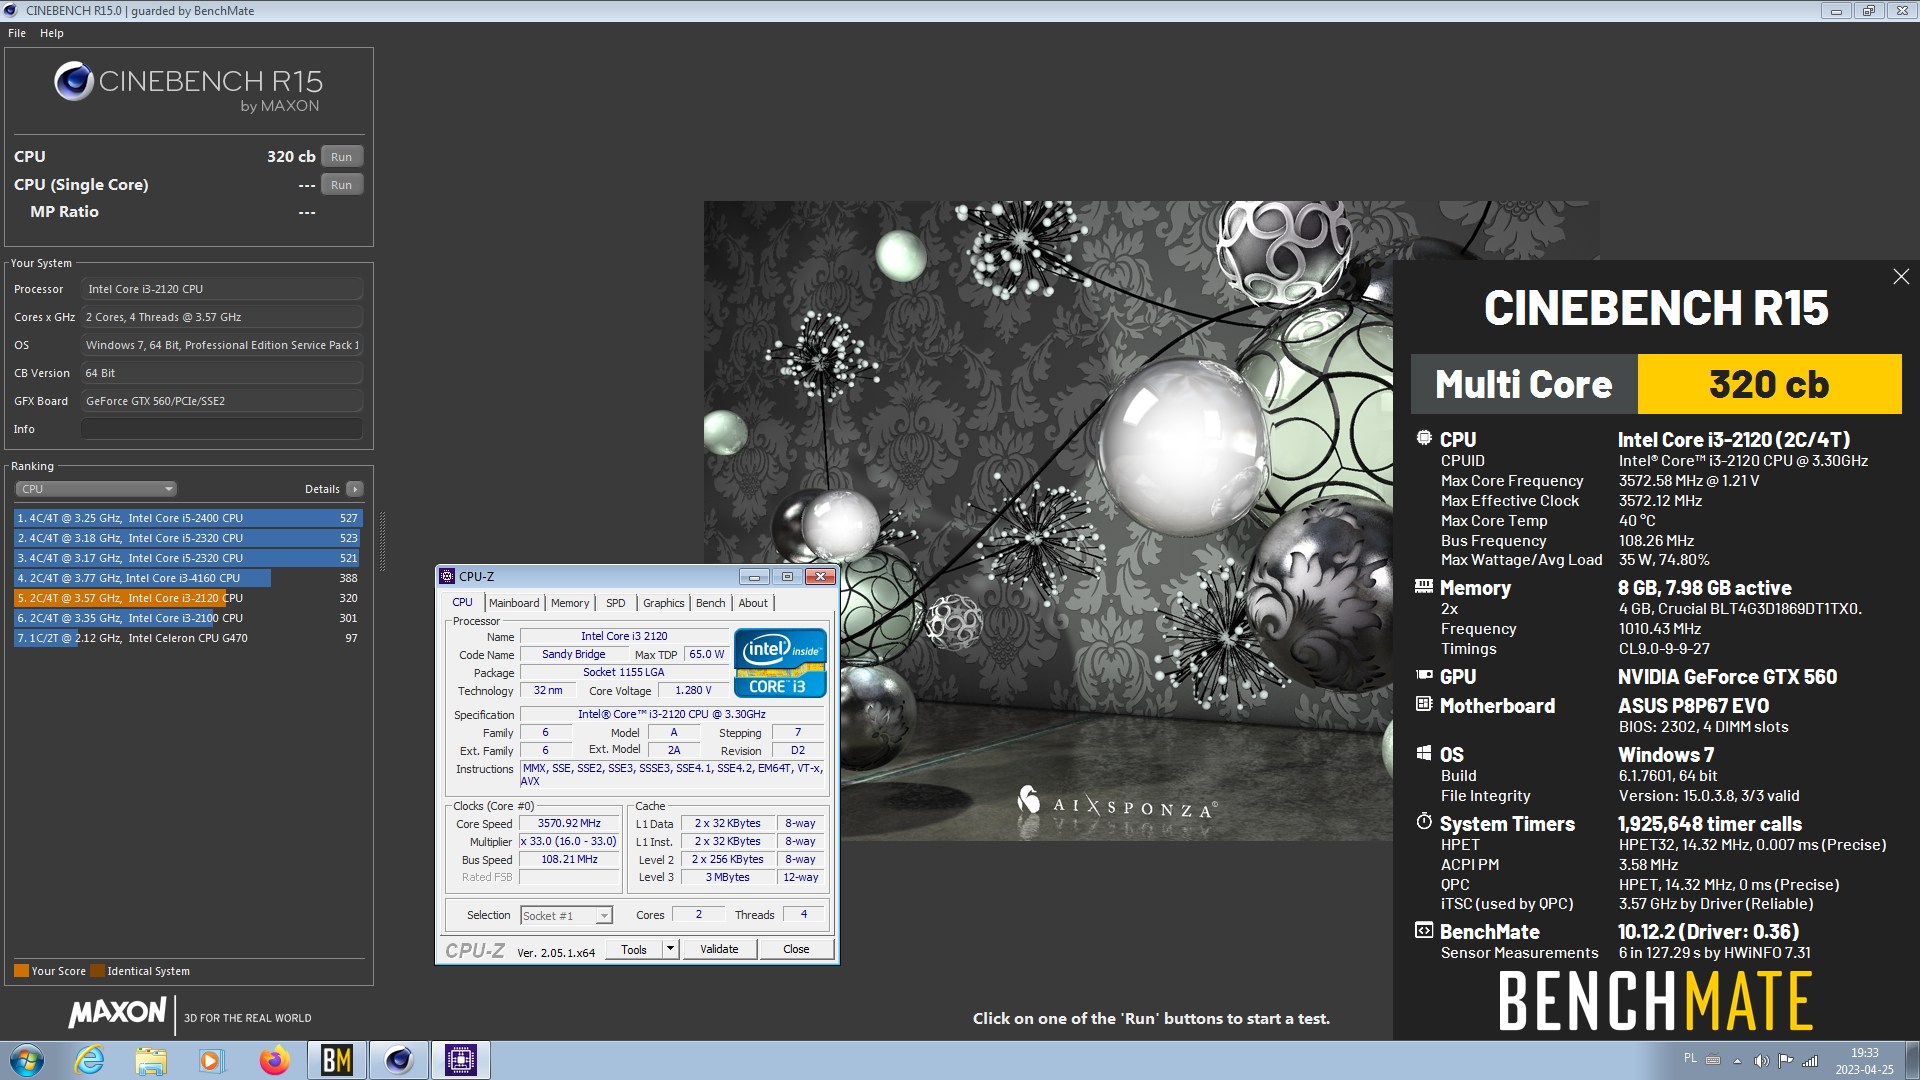Click the Motherboard icon in BenchMate panel
This screenshot has height=1080, width=1920.
[1424, 704]
